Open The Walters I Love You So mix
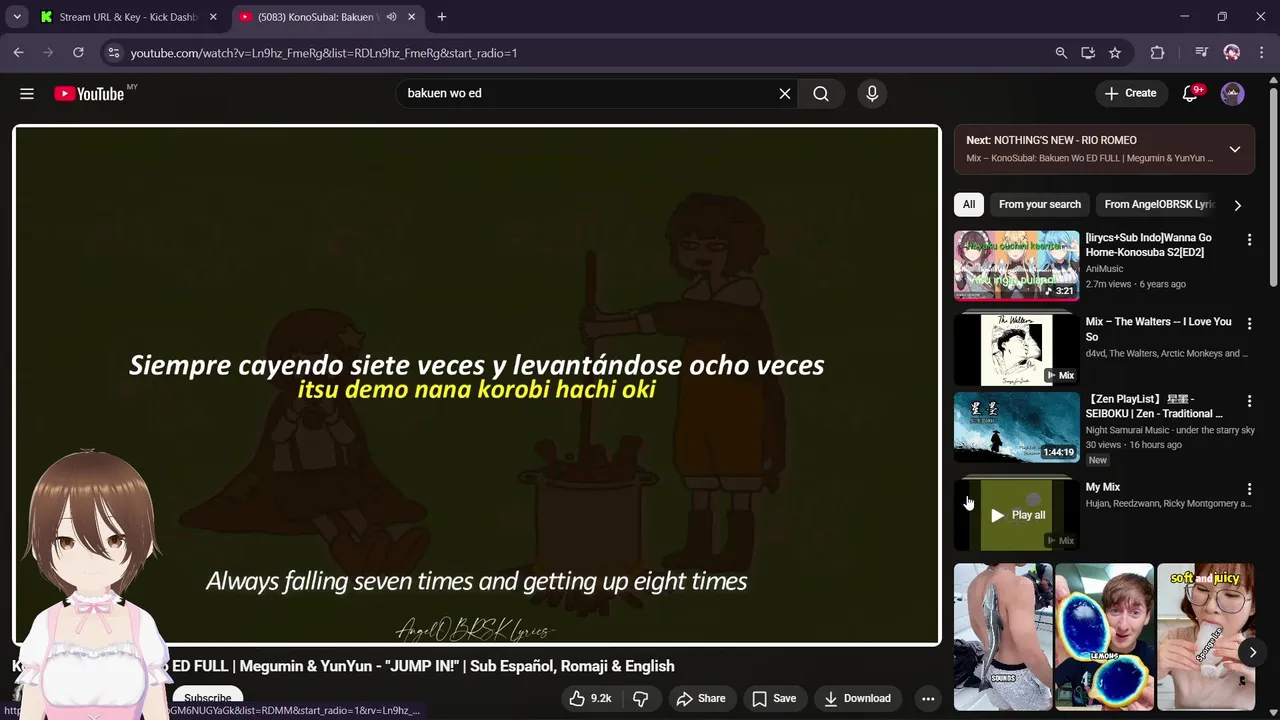 tap(1016, 349)
